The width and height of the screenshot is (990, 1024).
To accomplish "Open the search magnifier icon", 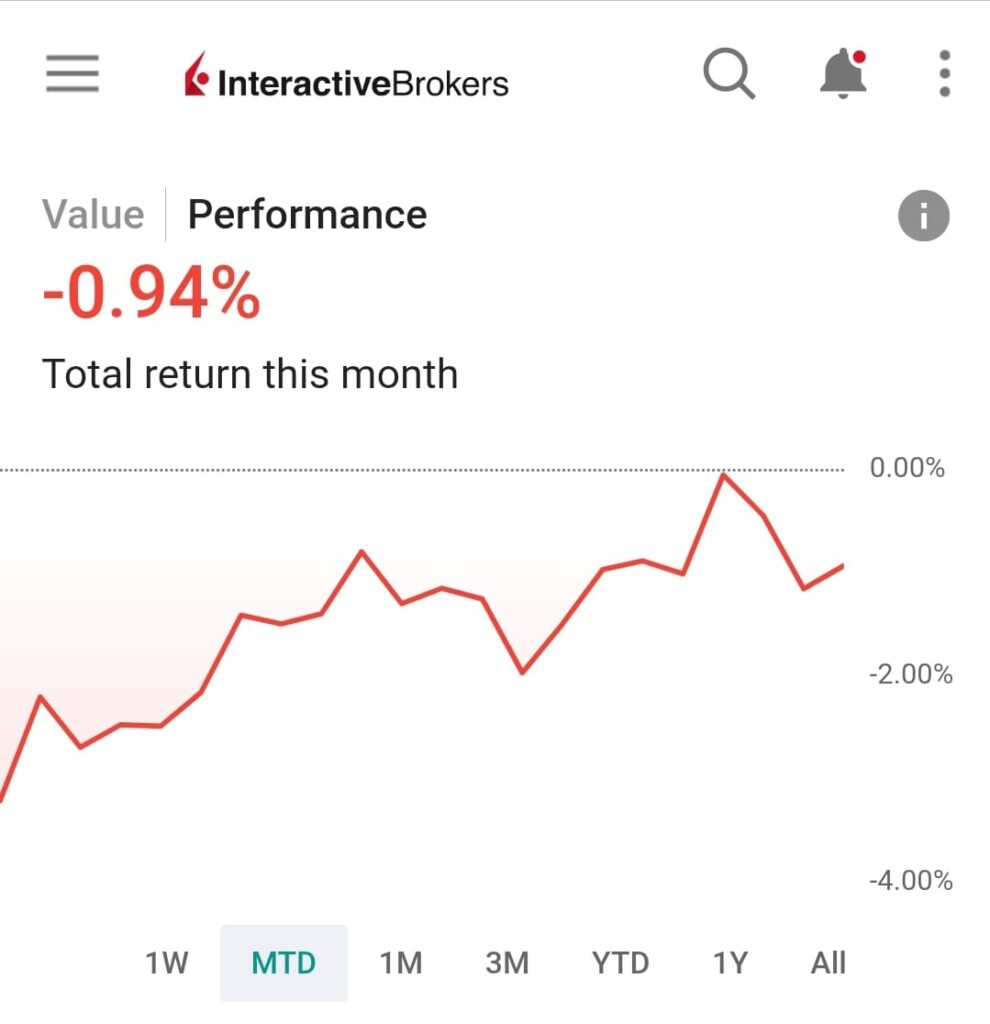I will pyautogui.click(x=728, y=74).
